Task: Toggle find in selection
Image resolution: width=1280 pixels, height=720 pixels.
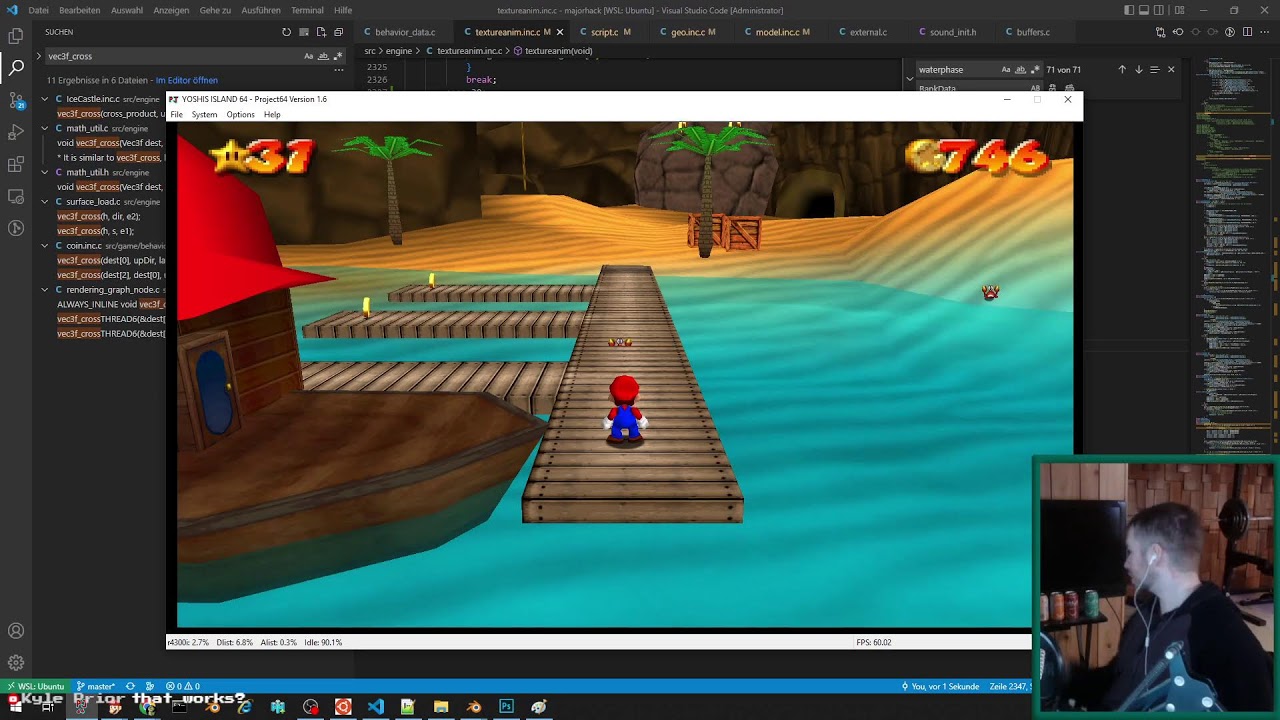Action: (x=1154, y=70)
